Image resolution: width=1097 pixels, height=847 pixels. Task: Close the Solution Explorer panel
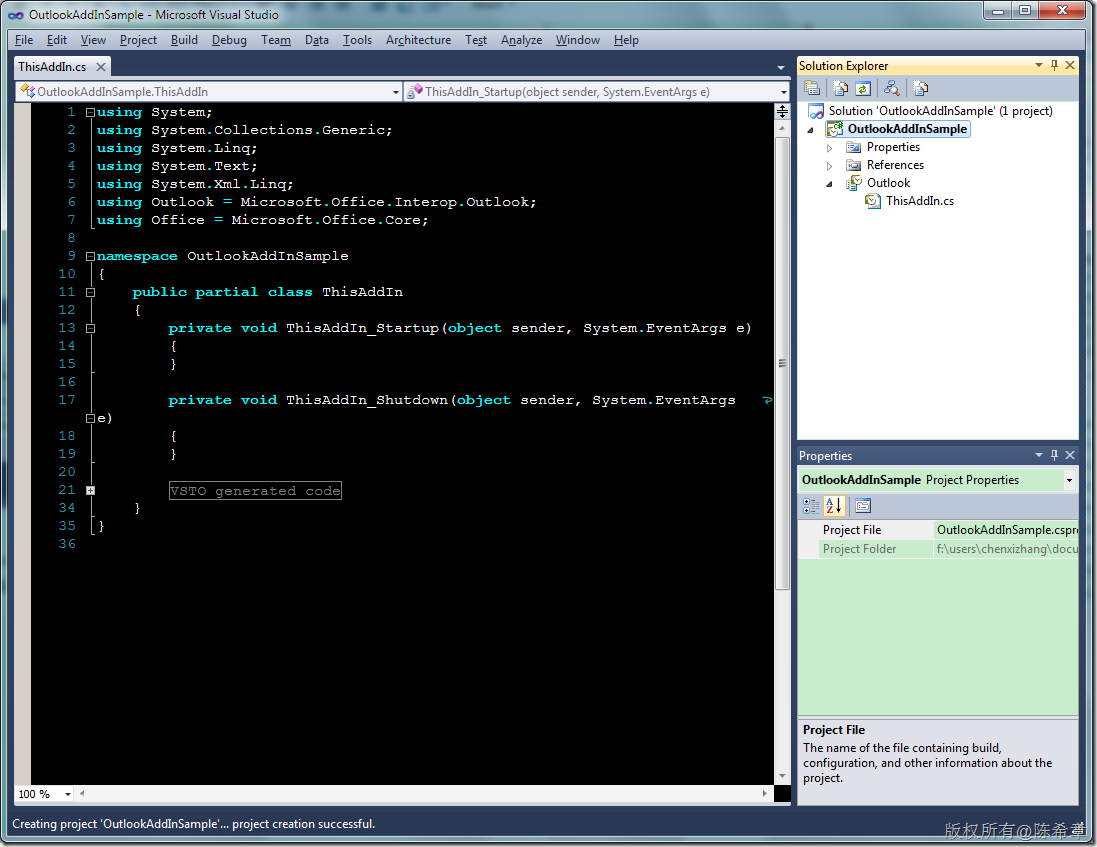[x=1070, y=65]
